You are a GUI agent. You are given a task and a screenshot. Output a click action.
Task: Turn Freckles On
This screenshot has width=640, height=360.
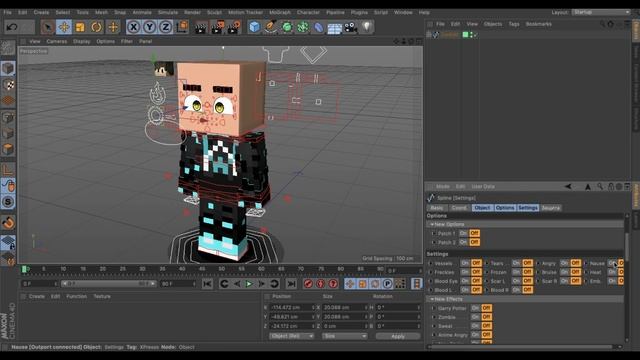coord(465,272)
